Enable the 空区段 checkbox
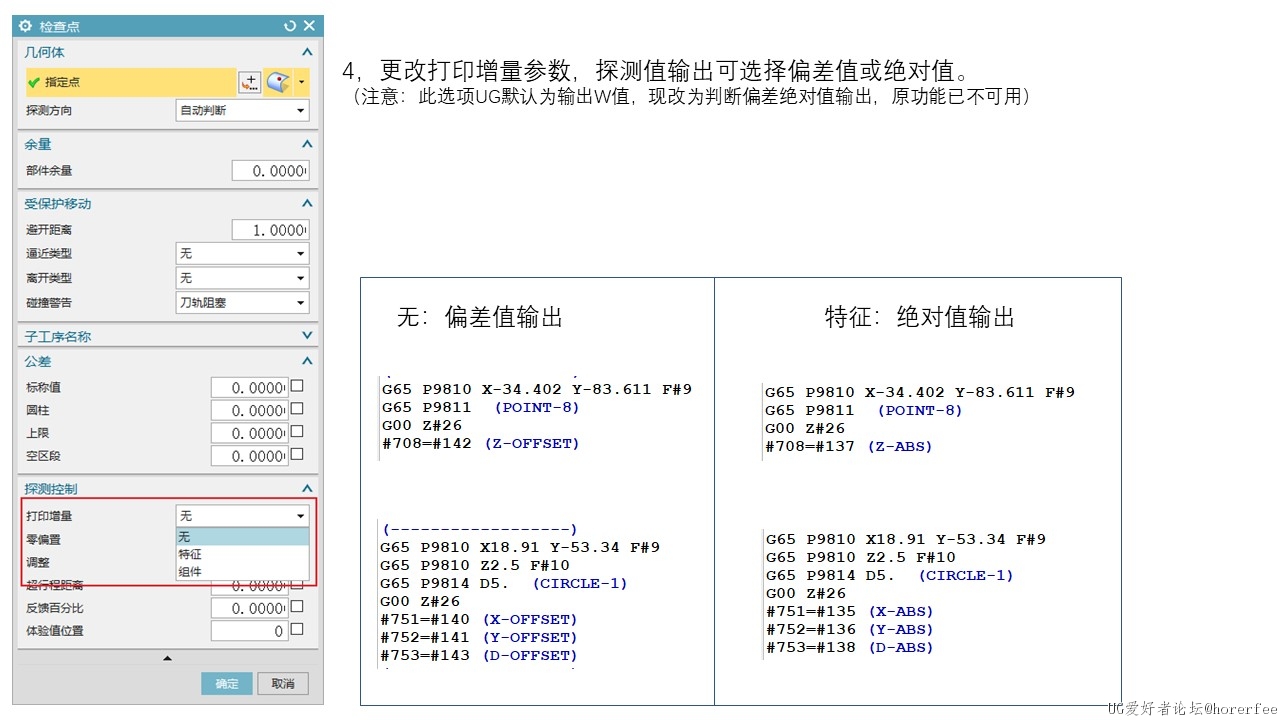The image size is (1280, 720). pos(297,455)
